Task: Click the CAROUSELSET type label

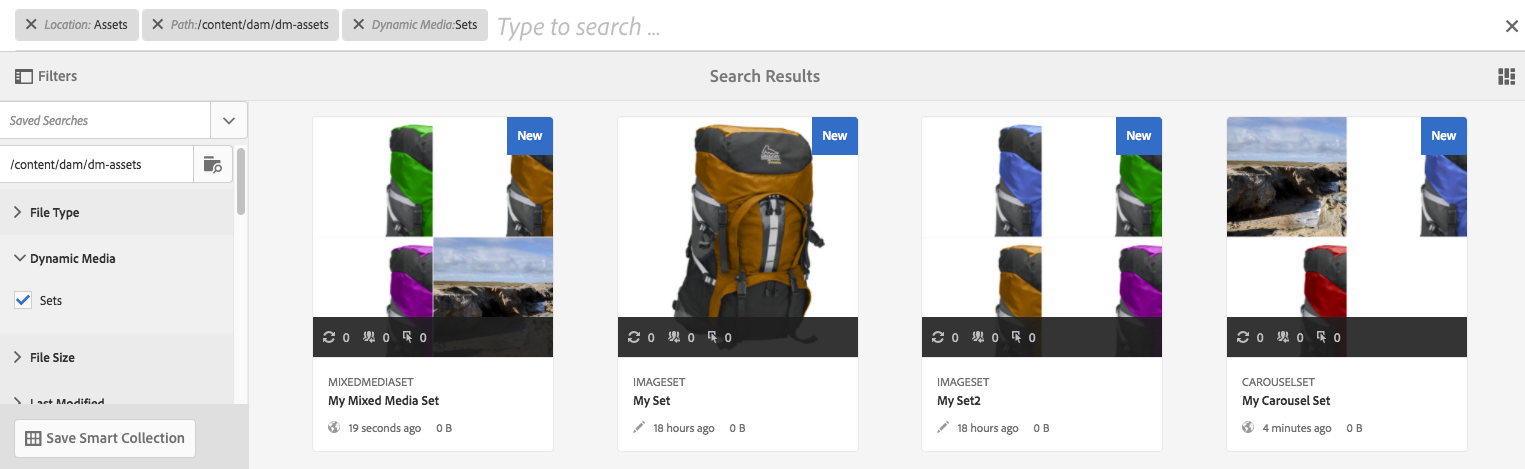Action: [1278, 382]
